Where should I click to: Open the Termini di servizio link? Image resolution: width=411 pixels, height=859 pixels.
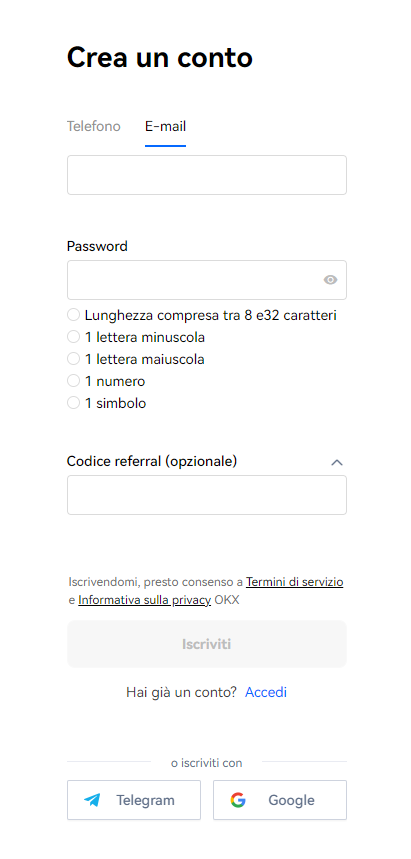pyautogui.click(x=295, y=582)
